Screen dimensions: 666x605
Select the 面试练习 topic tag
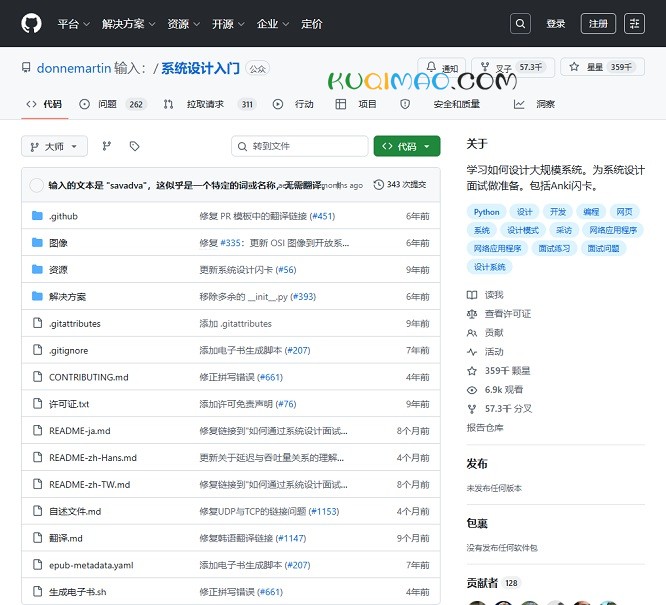click(x=554, y=249)
